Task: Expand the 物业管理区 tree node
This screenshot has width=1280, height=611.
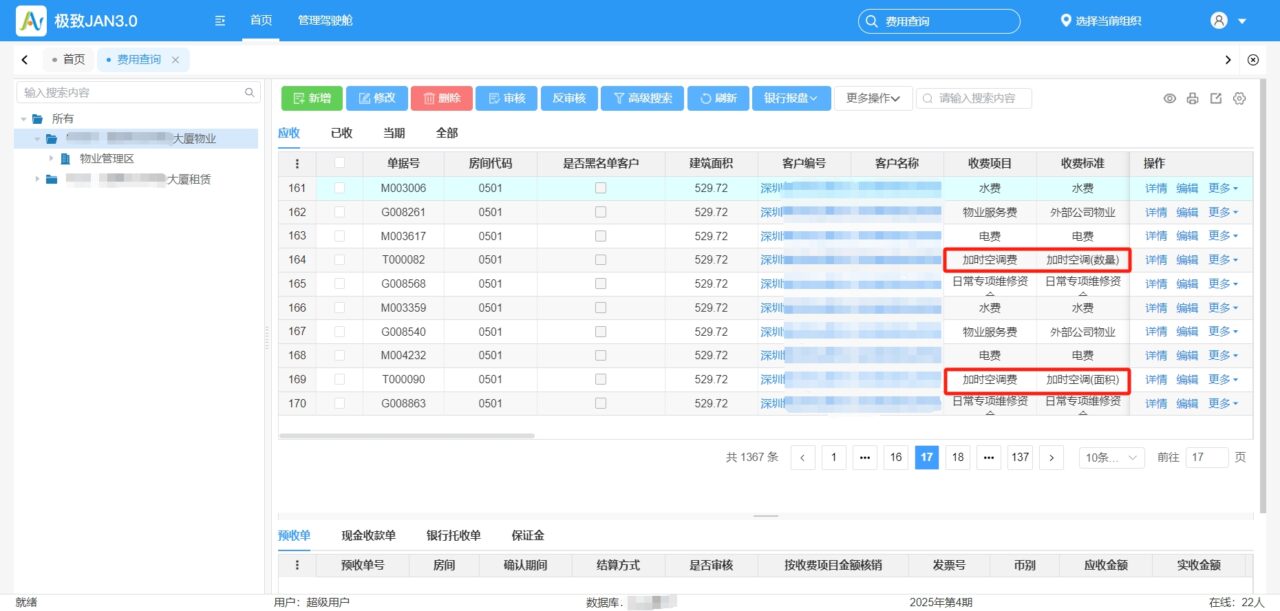Action: (51, 158)
